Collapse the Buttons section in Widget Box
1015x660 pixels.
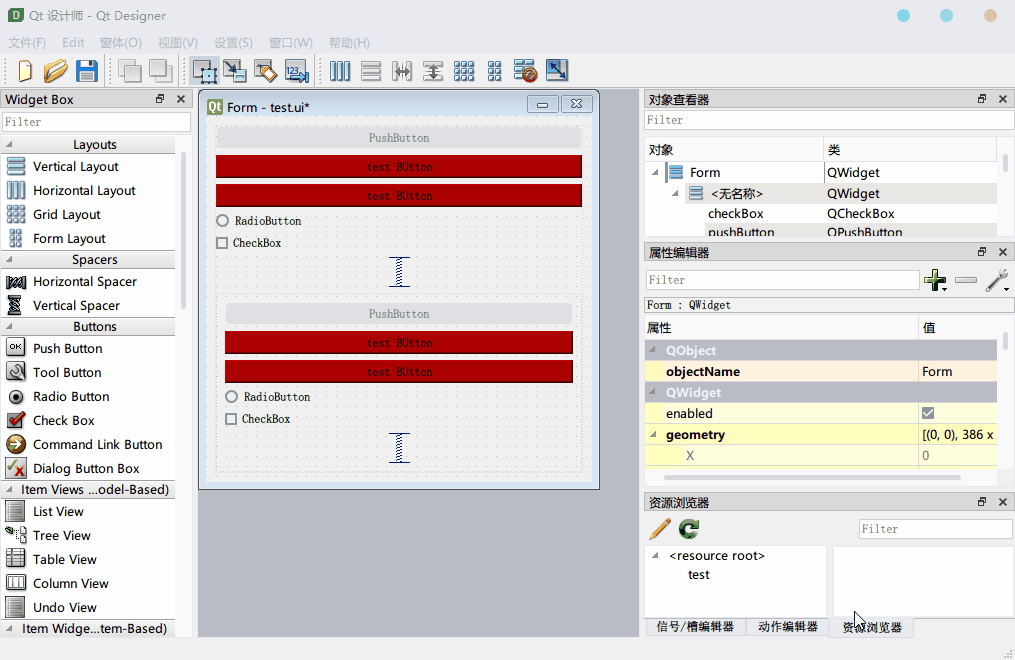point(97,326)
